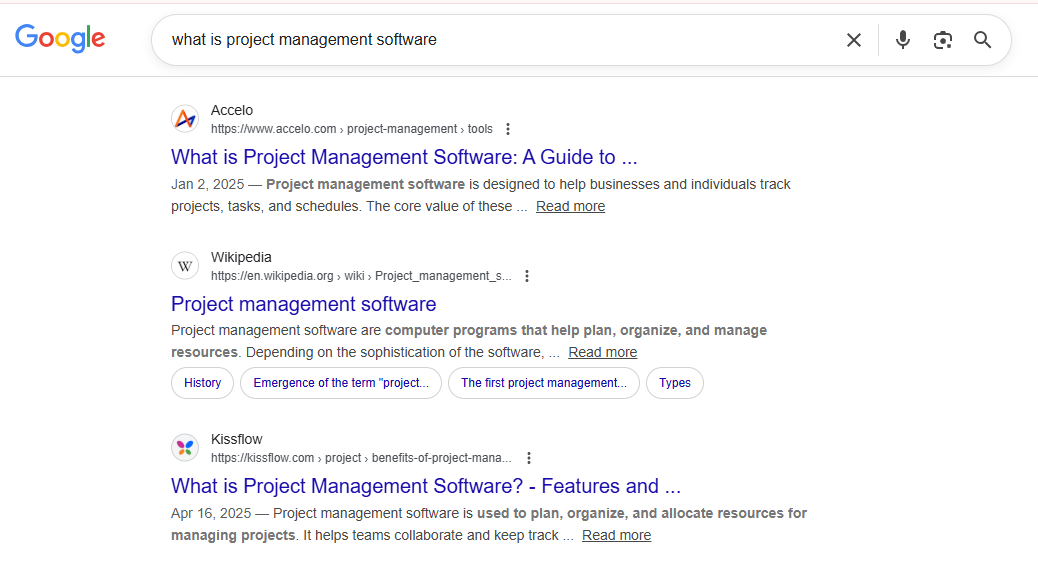Select the 'Emergence of the term "project...' chip
Image resolution: width=1038 pixels, height=580 pixels.
341,383
